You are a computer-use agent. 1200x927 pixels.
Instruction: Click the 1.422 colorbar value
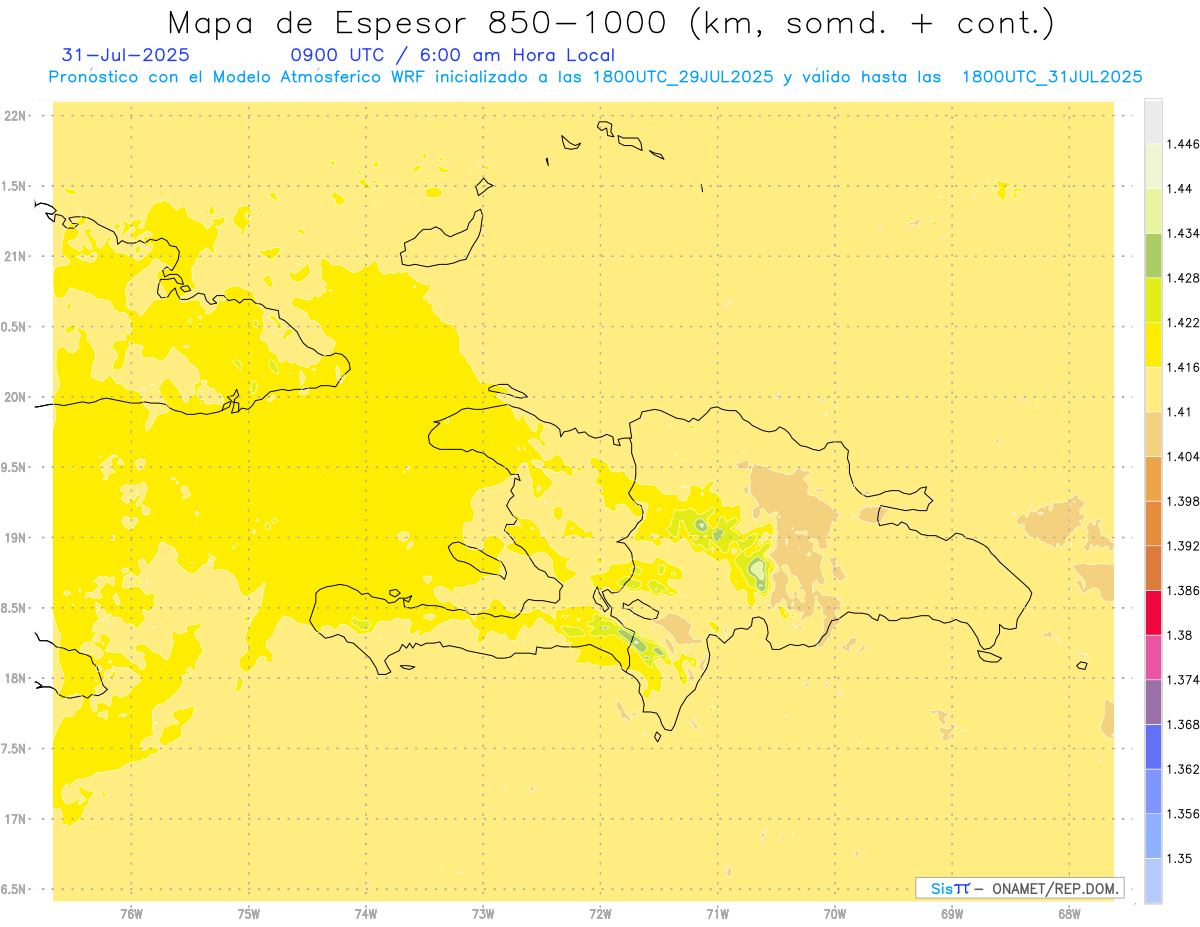point(1184,323)
